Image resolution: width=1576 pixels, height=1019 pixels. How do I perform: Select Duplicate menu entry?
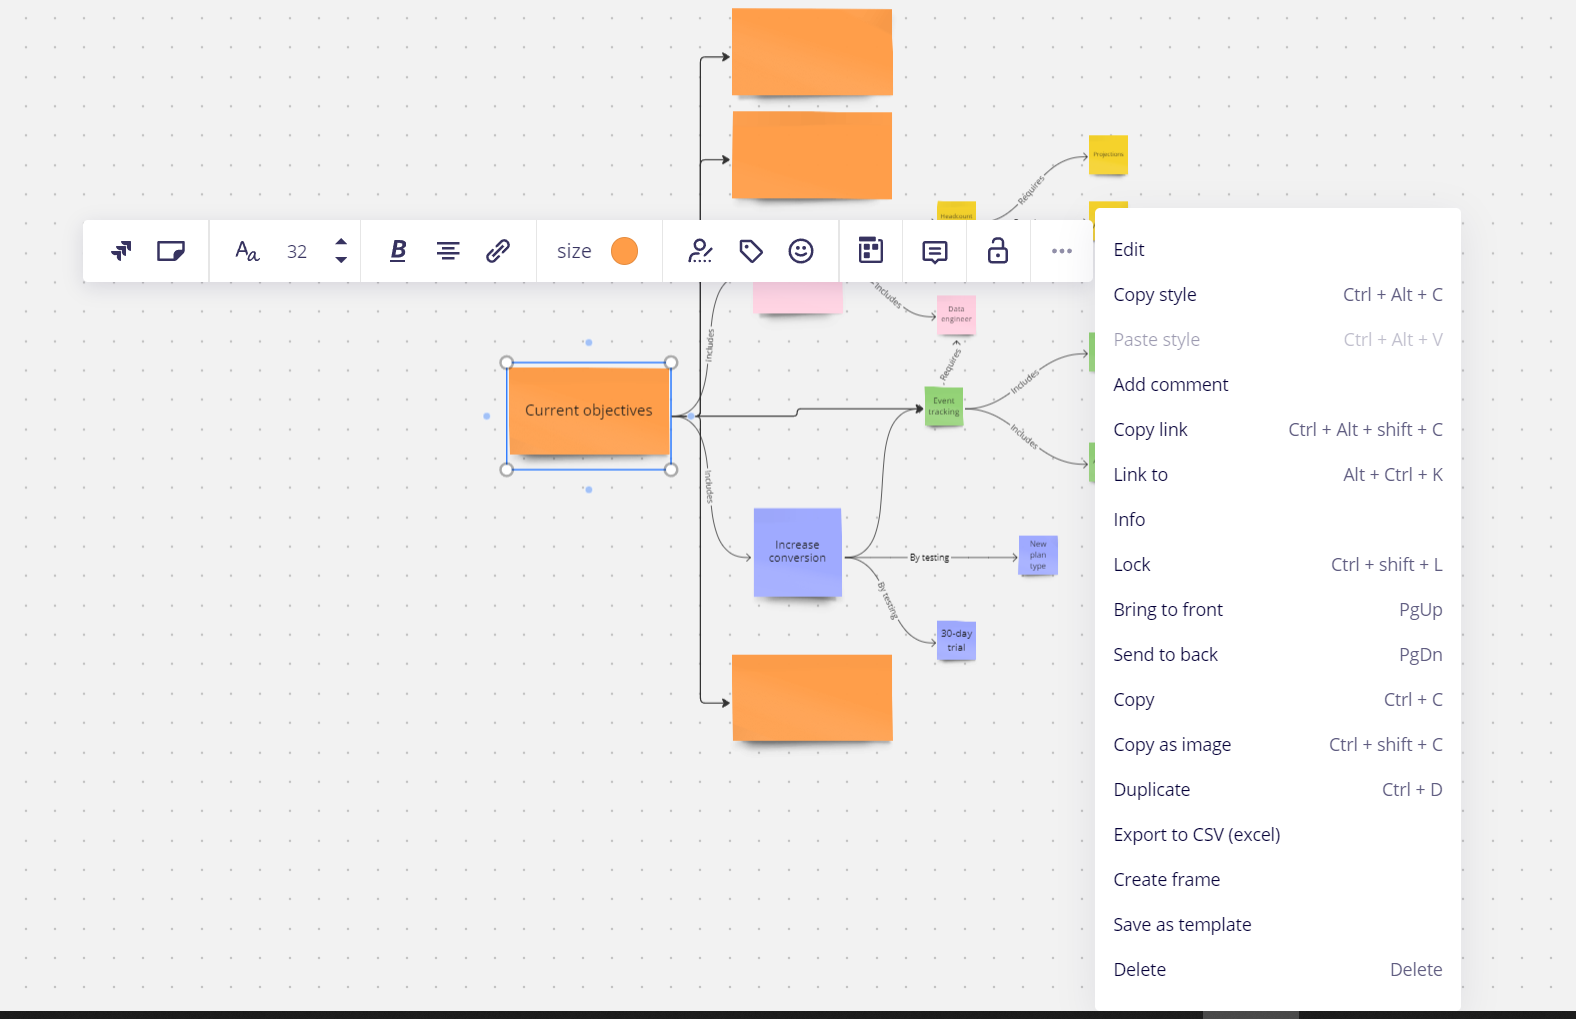(x=1278, y=790)
